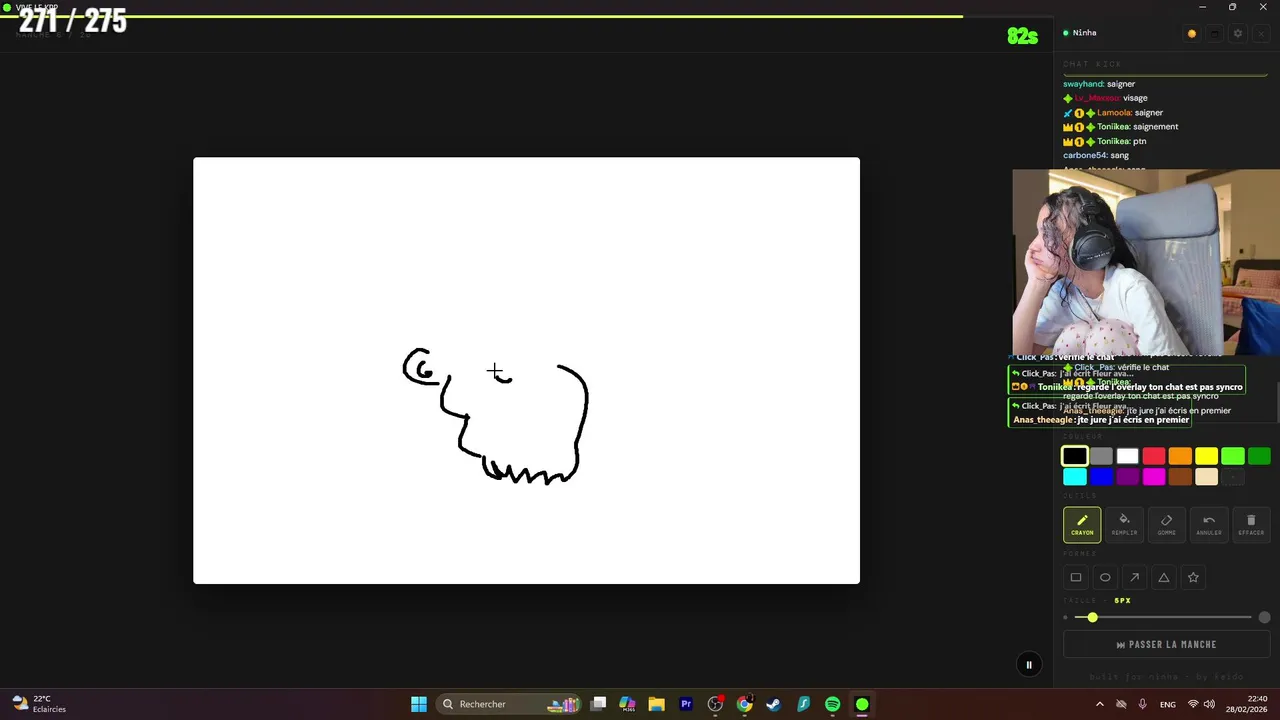The height and width of the screenshot is (720, 1280).
Task: Click chat message 'Toniikea: saignement'
Action: [1120, 127]
